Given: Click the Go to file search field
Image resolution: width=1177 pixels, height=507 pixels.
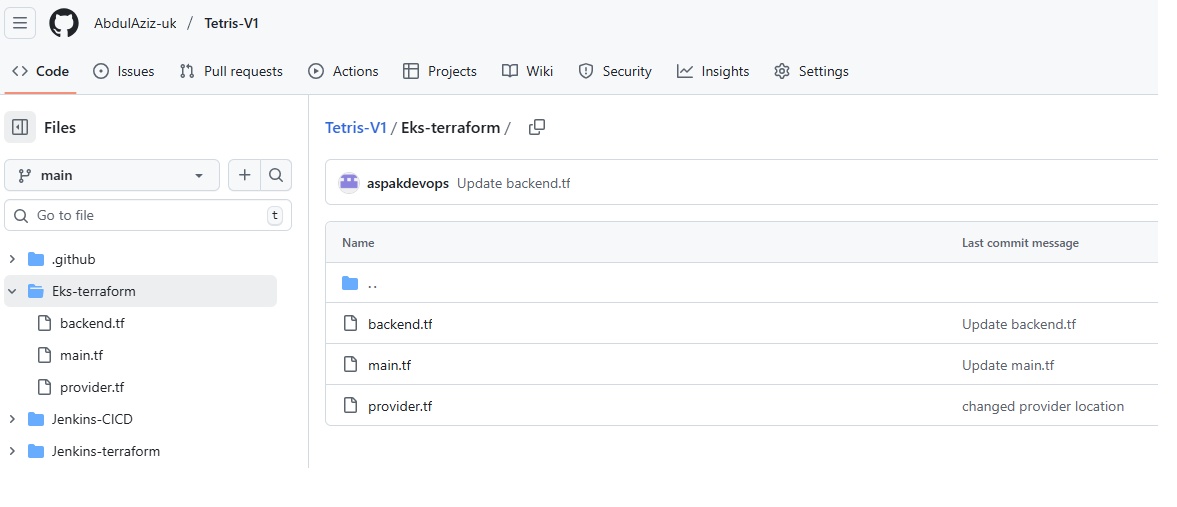Looking at the screenshot, I should [x=148, y=215].
